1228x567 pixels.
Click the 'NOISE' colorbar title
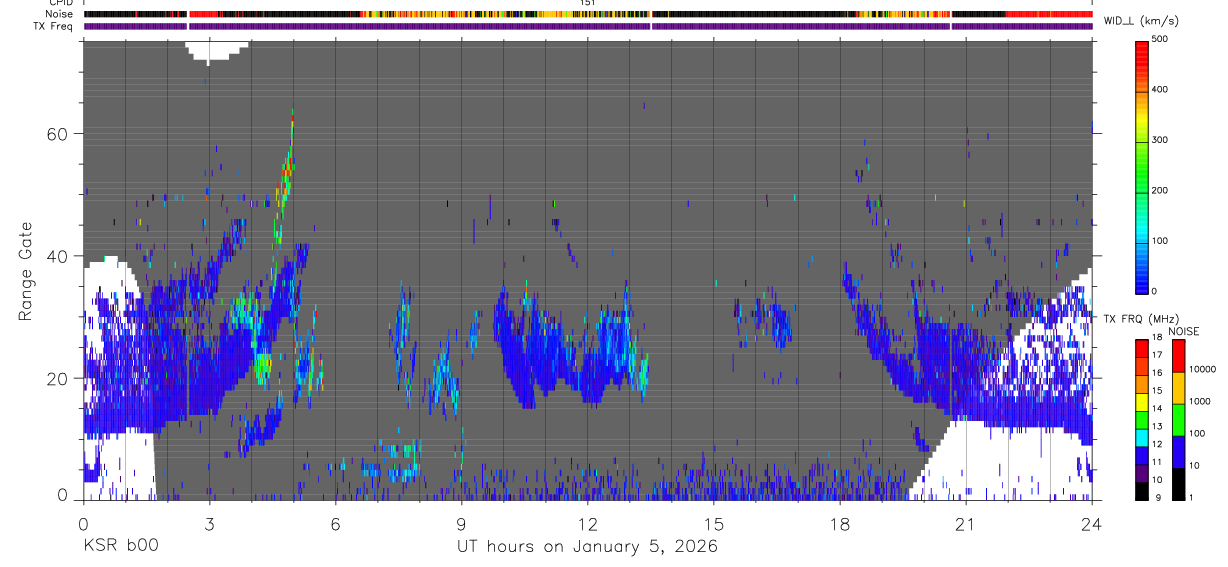[x=1183, y=331]
